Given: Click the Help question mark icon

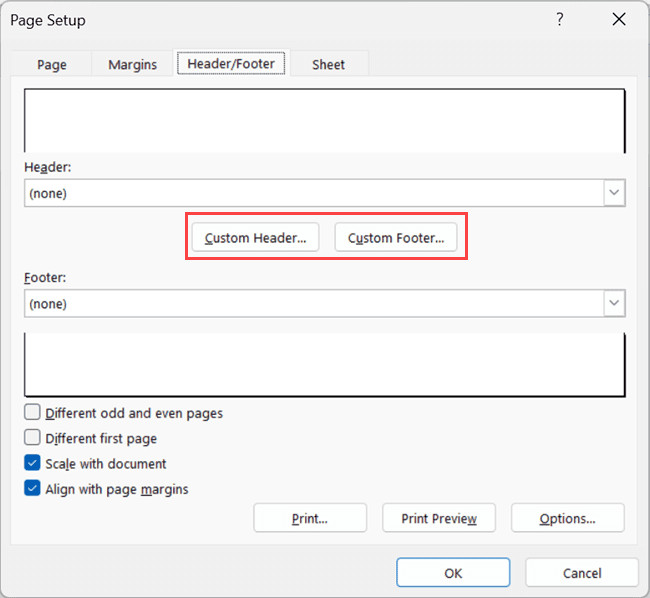Looking at the screenshot, I should [x=560, y=20].
